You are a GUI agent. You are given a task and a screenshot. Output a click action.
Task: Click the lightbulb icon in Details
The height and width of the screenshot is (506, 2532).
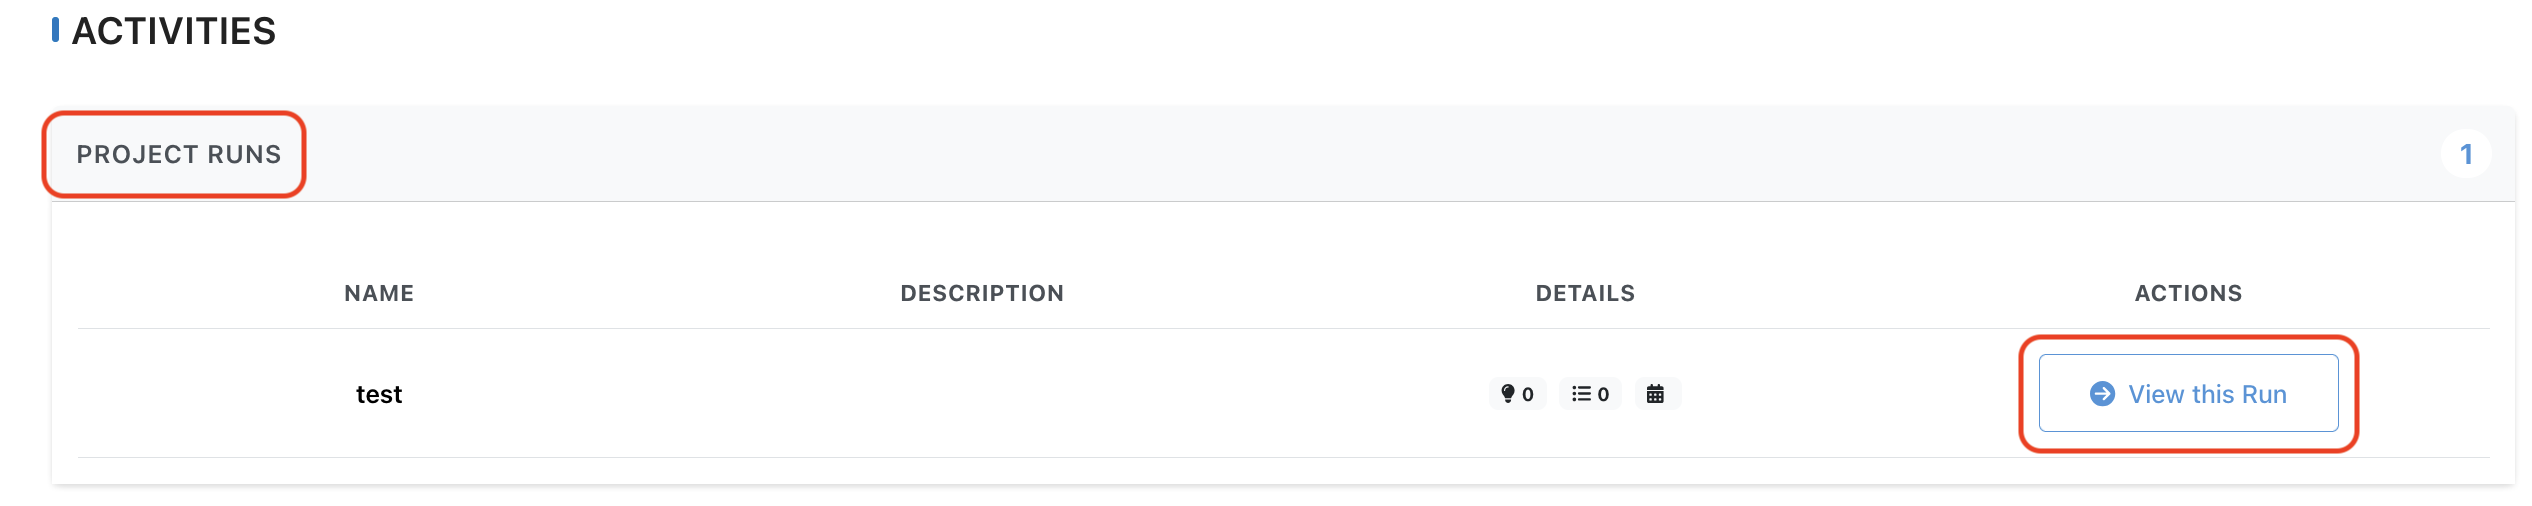click(x=1508, y=394)
